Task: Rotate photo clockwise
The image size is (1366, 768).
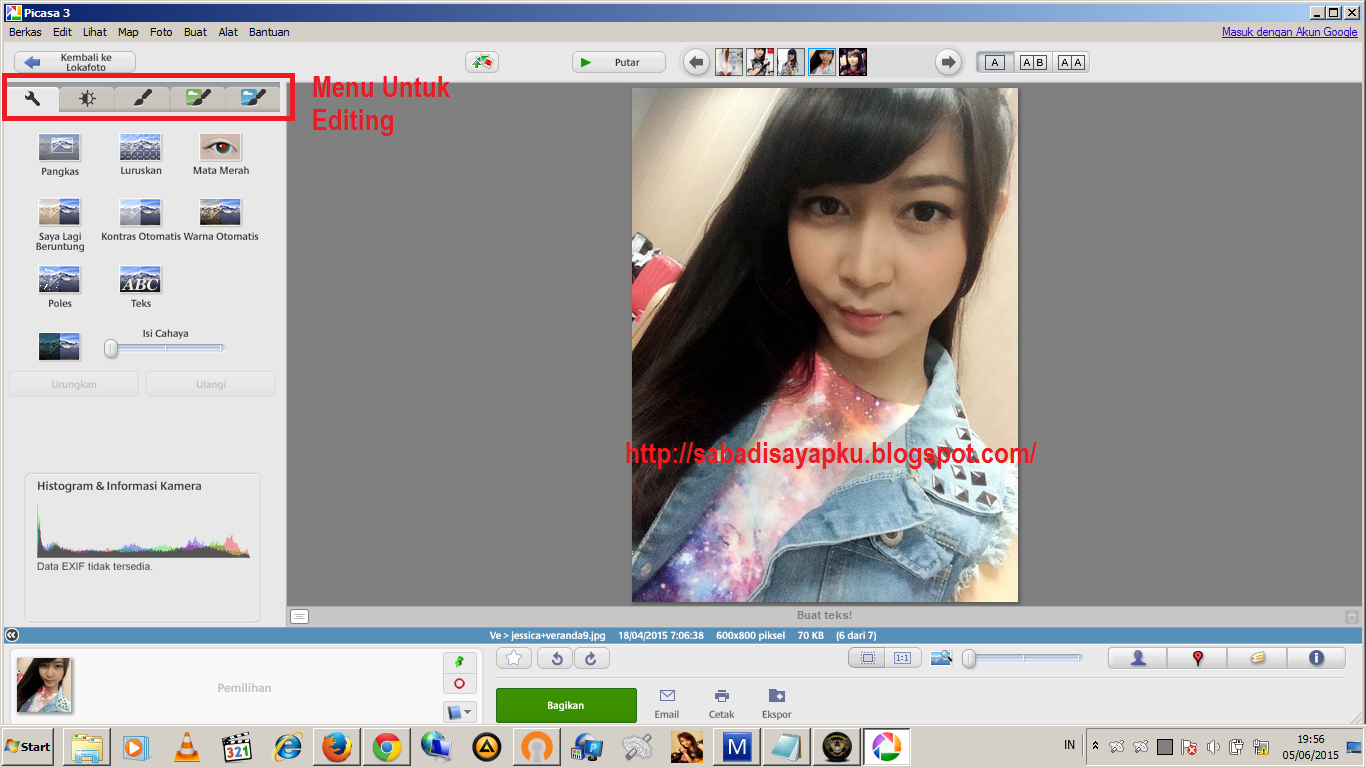Action: click(x=592, y=658)
